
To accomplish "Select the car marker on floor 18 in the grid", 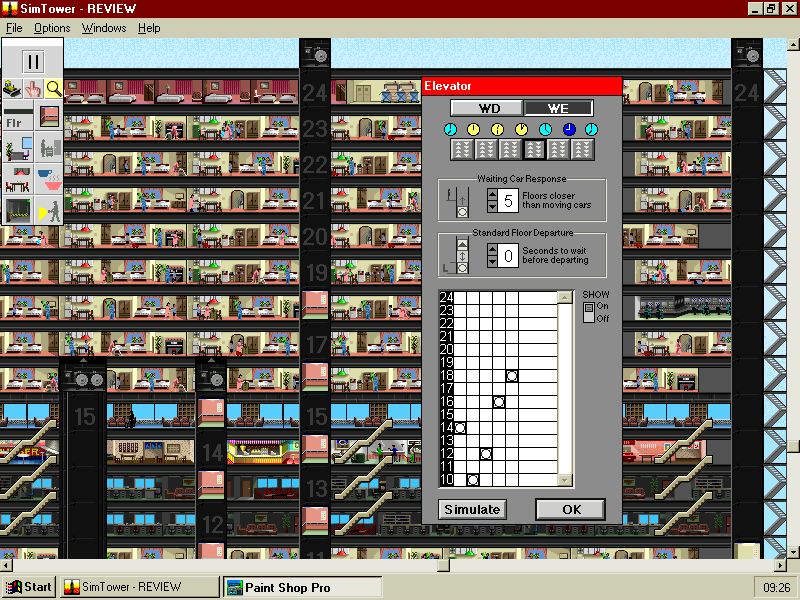I will pyautogui.click(x=512, y=376).
